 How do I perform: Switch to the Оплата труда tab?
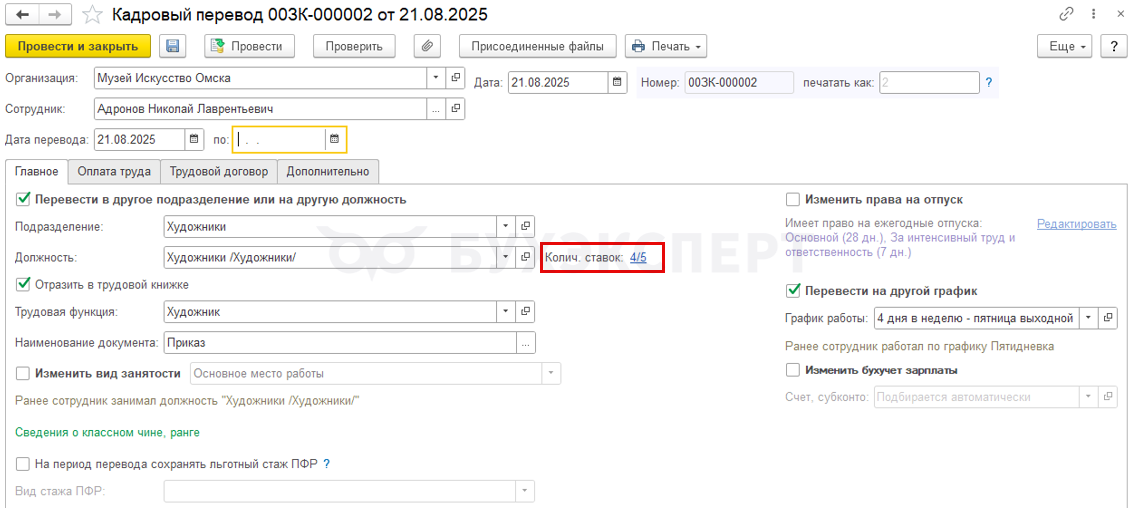(x=114, y=172)
